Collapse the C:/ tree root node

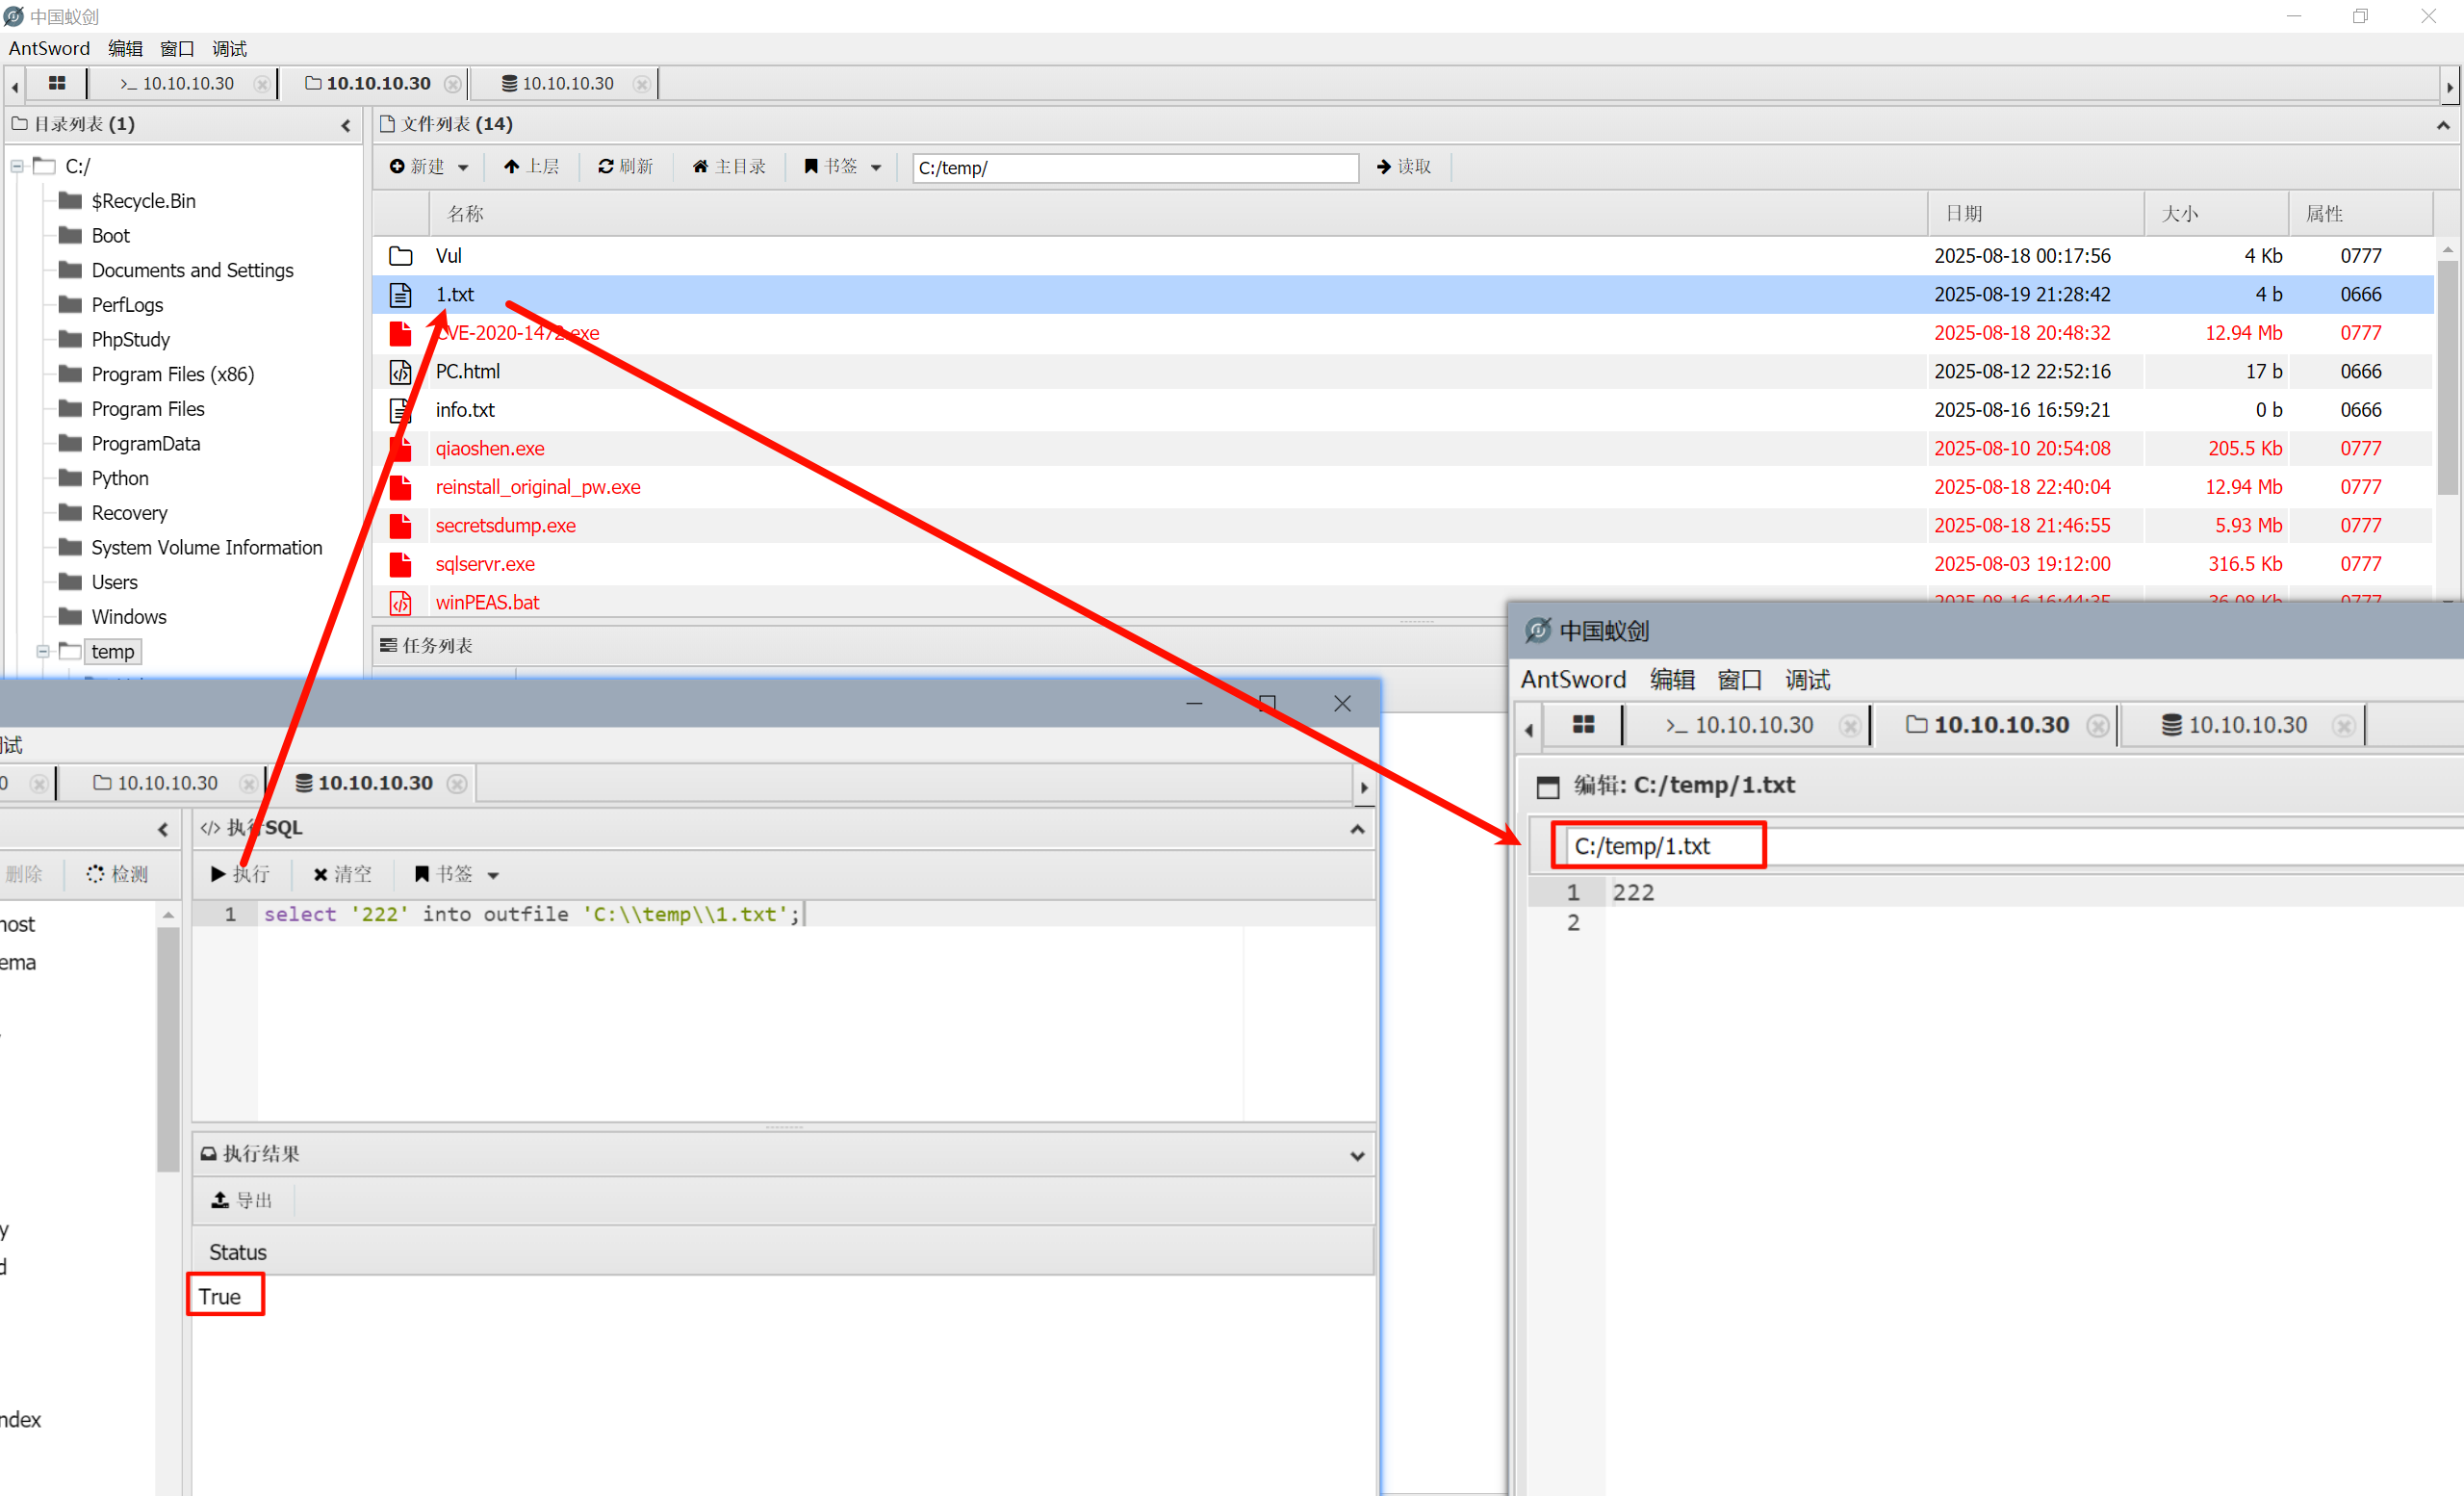click(17, 166)
